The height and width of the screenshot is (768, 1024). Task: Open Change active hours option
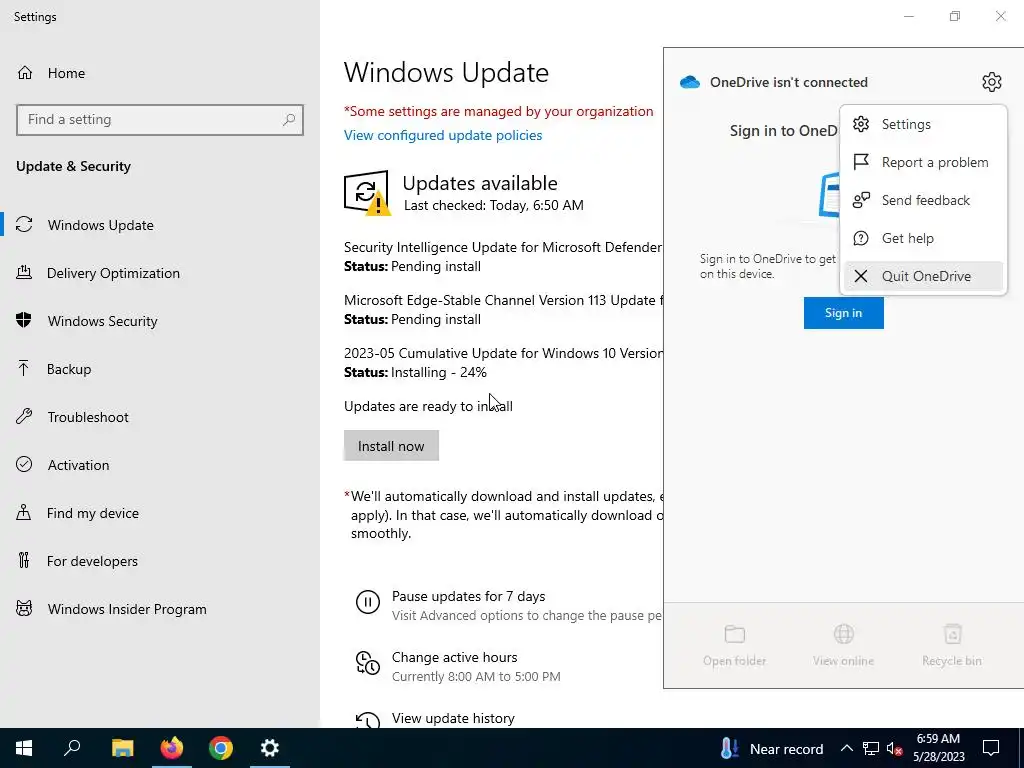[455, 657]
